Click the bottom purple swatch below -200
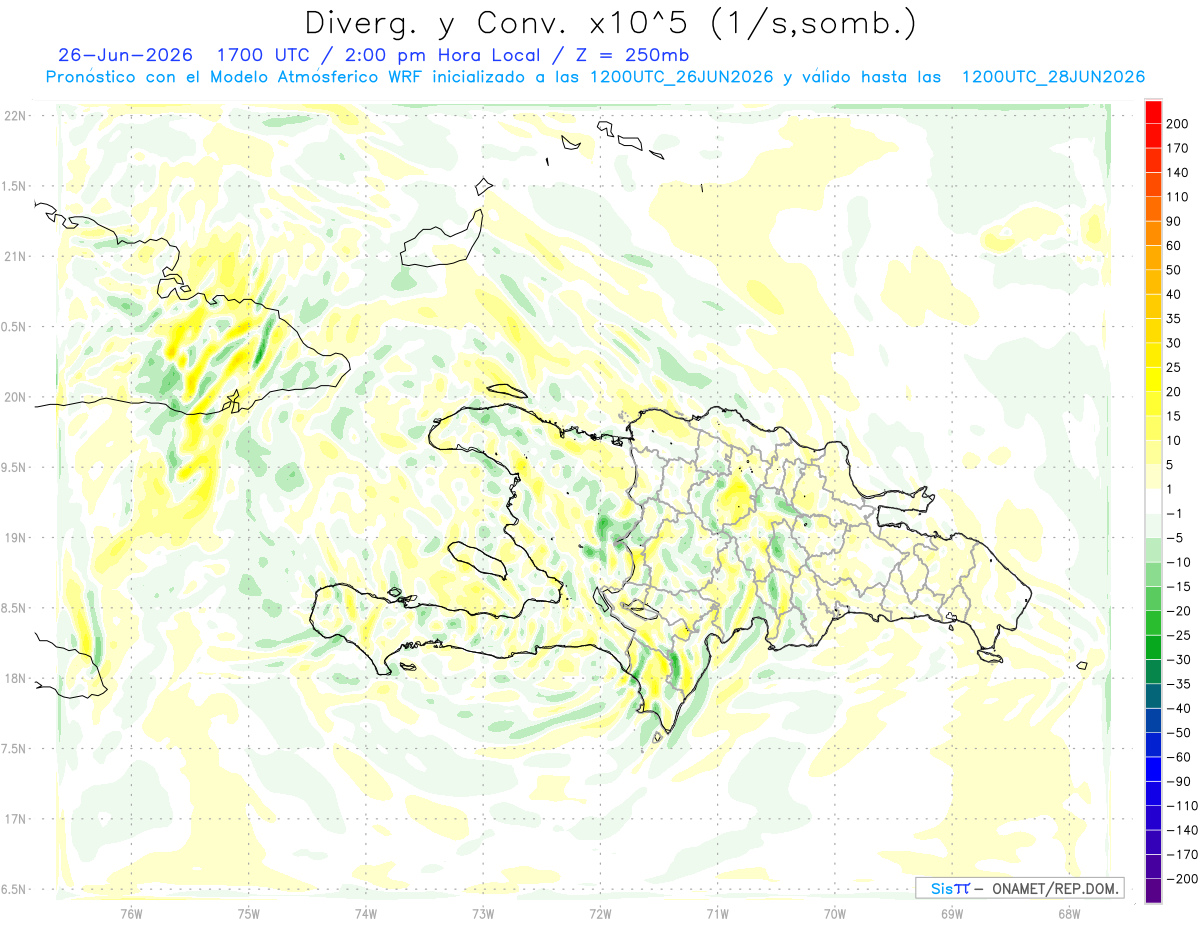The height and width of the screenshot is (927, 1200). 1153,891
